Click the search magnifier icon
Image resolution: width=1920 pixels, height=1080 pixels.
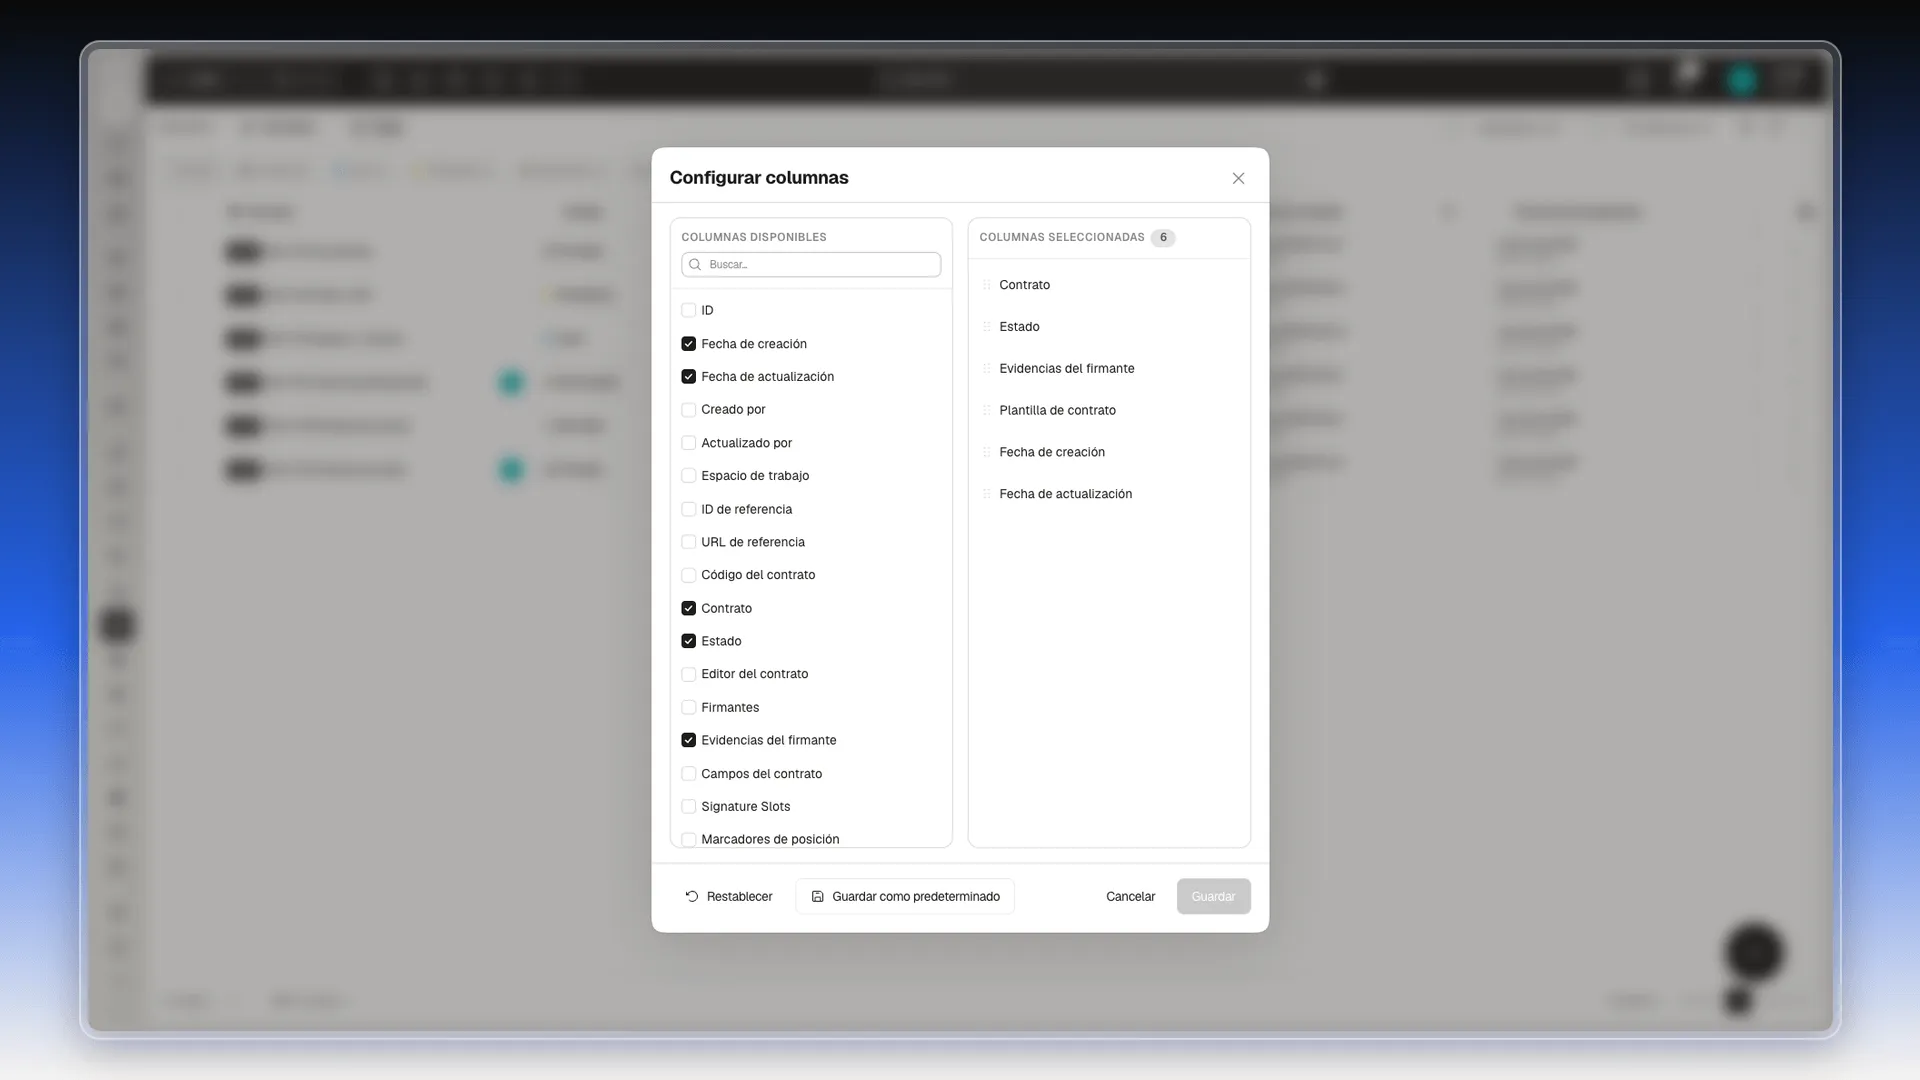click(x=695, y=265)
